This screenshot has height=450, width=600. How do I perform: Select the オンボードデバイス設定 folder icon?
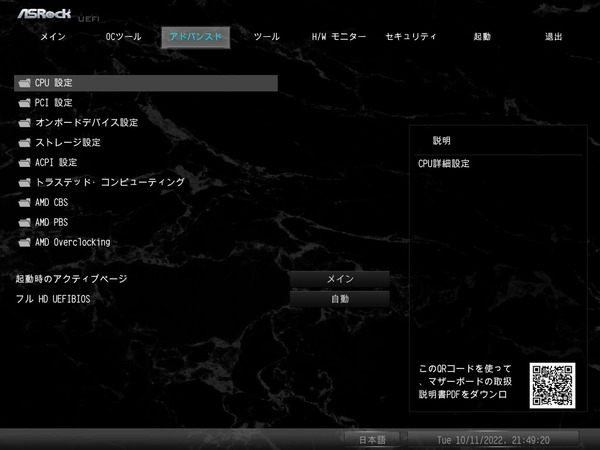coord(24,123)
